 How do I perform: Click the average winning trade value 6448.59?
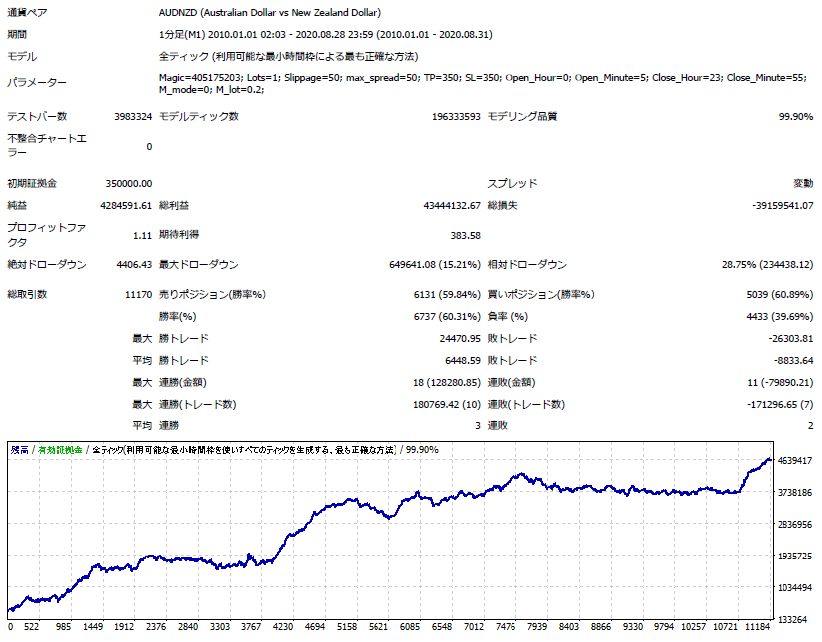click(x=463, y=361)
